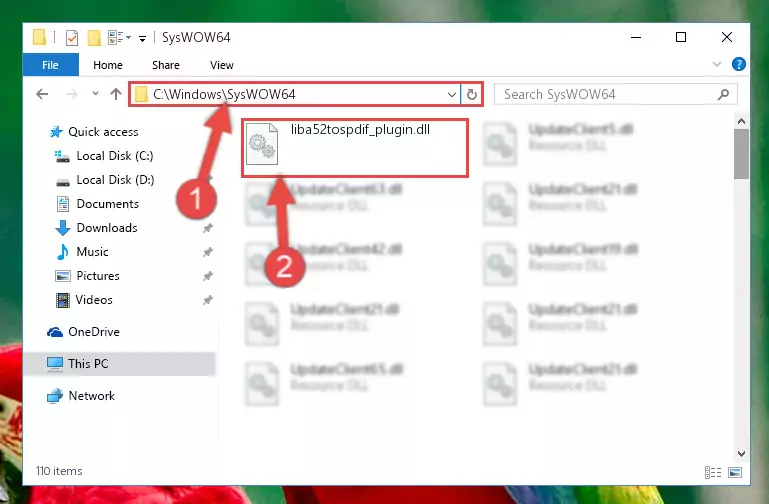The height and width of the screenshot is (504, 769).
Task: Click the Search SysWOW64 field
Action: coord(615,94)
